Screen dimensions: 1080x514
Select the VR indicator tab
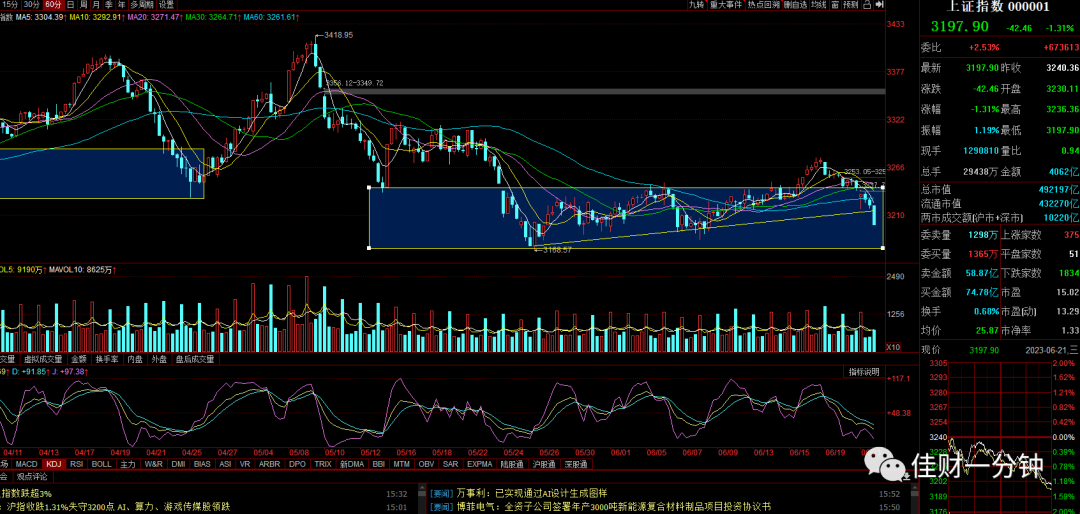(x=245, y=464)
